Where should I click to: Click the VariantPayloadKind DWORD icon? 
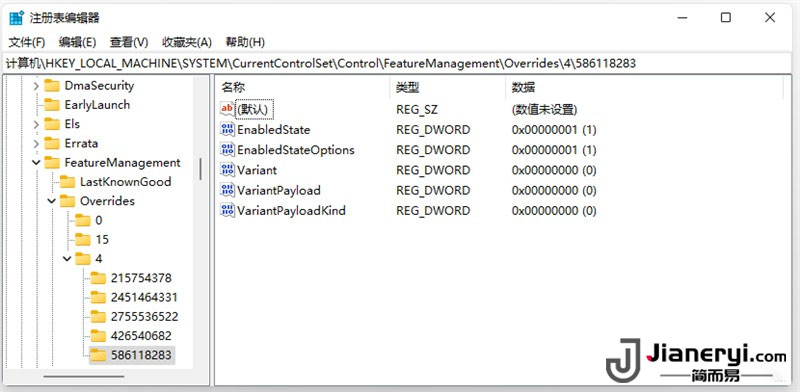(227, 210)
